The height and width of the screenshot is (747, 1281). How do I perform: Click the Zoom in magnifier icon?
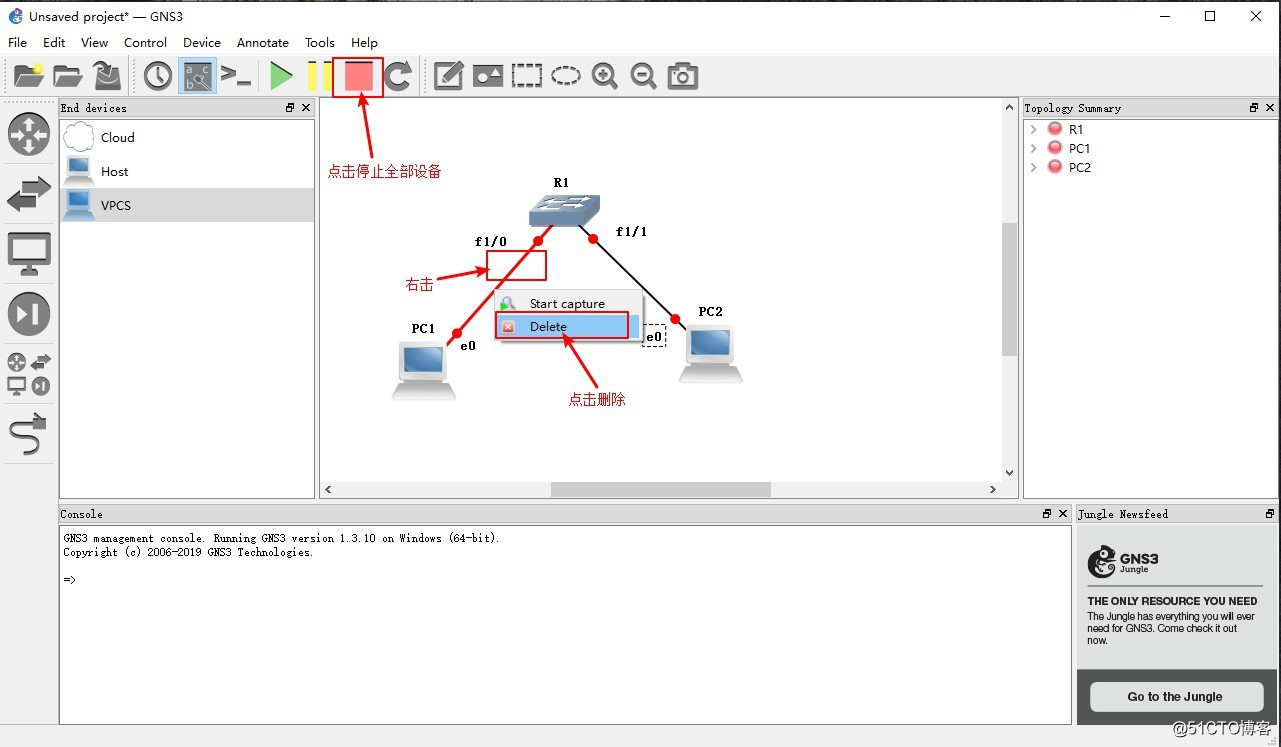604,76
